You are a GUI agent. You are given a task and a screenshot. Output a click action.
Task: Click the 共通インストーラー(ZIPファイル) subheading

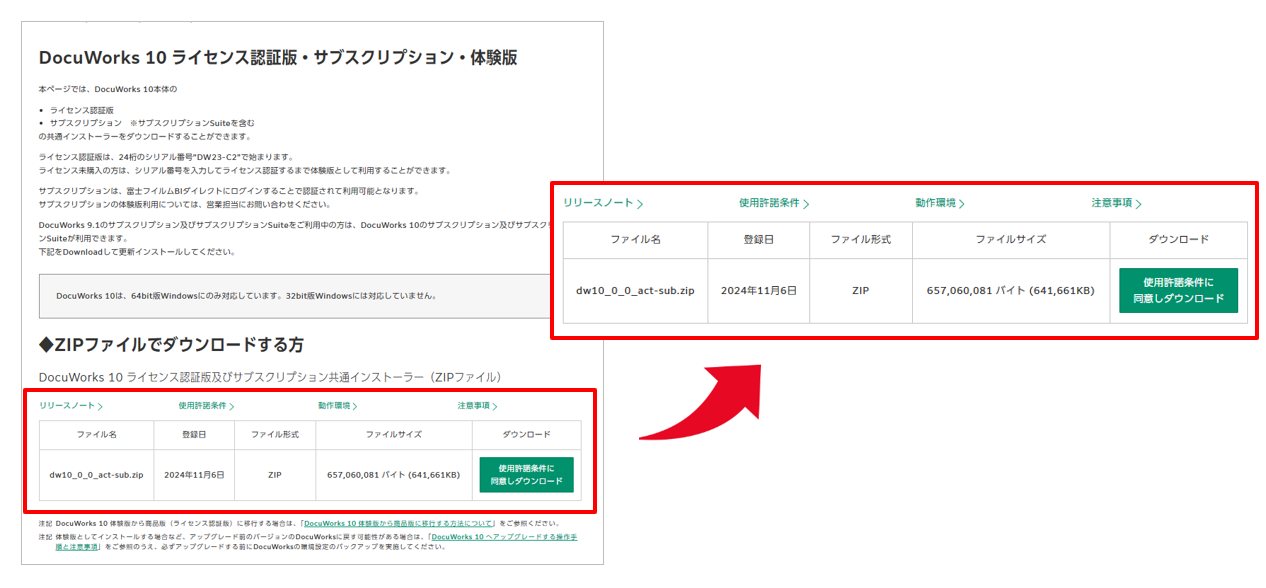[x=269, y=377]
